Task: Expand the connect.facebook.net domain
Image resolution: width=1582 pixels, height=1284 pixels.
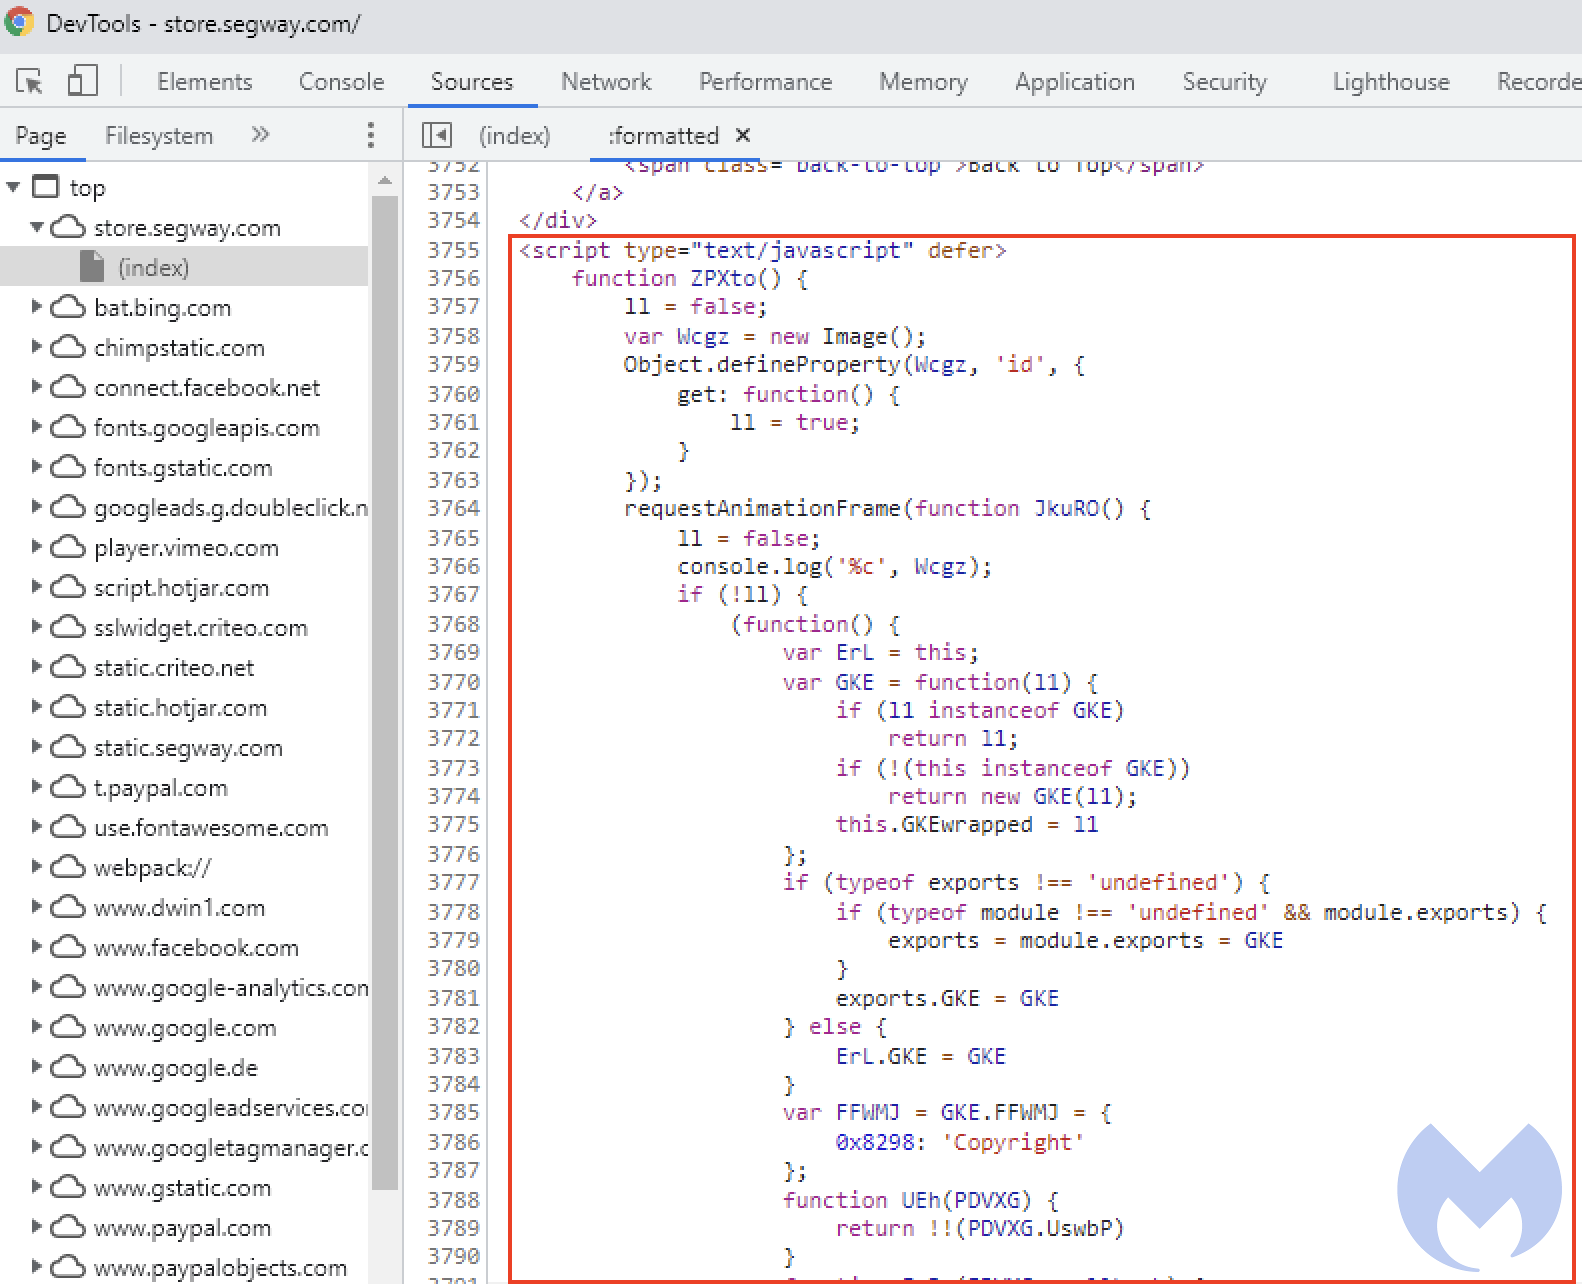Action: [x=37, y=387]
